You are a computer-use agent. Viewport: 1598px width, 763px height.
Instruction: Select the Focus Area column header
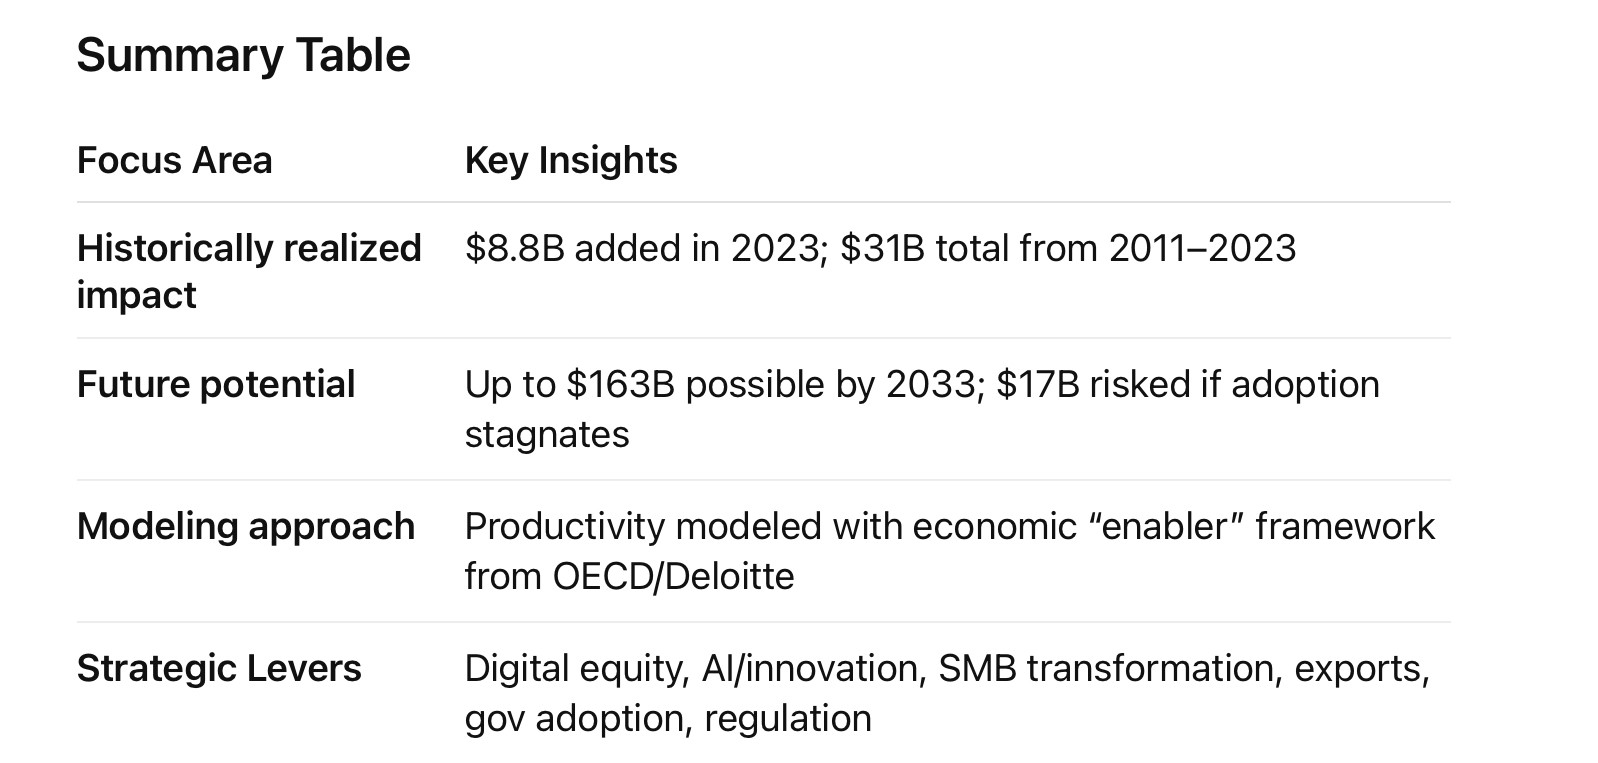click(x=174, y=160)
